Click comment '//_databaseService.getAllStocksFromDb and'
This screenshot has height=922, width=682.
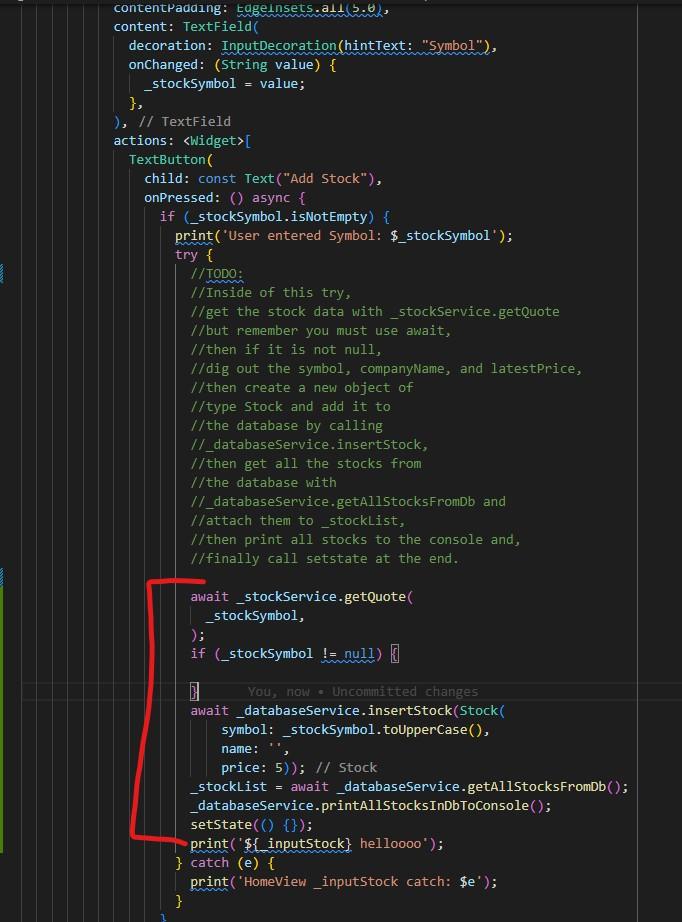348,502
